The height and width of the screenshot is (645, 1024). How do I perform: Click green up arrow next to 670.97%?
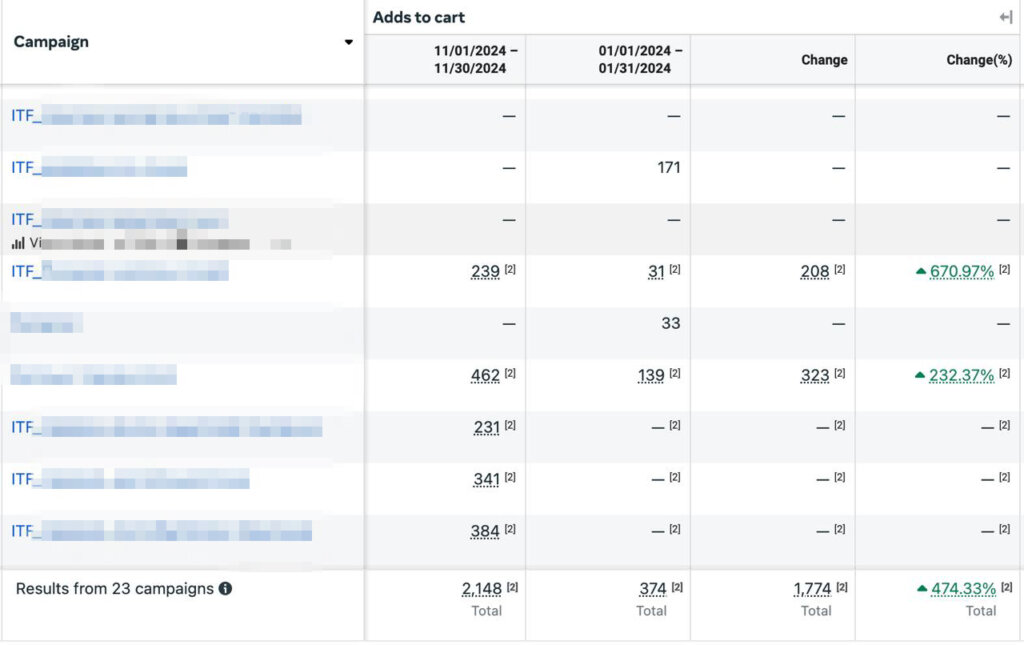point(920,271)
